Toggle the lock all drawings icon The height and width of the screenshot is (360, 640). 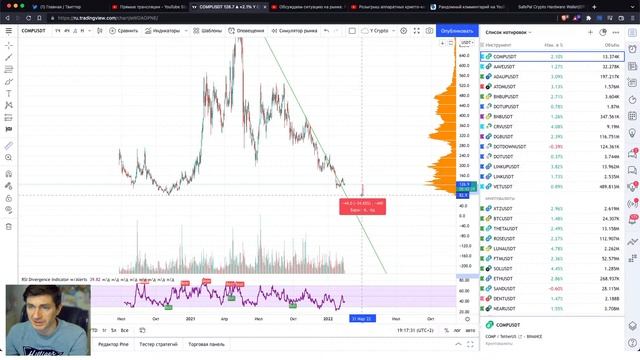(x=9, y=198)
